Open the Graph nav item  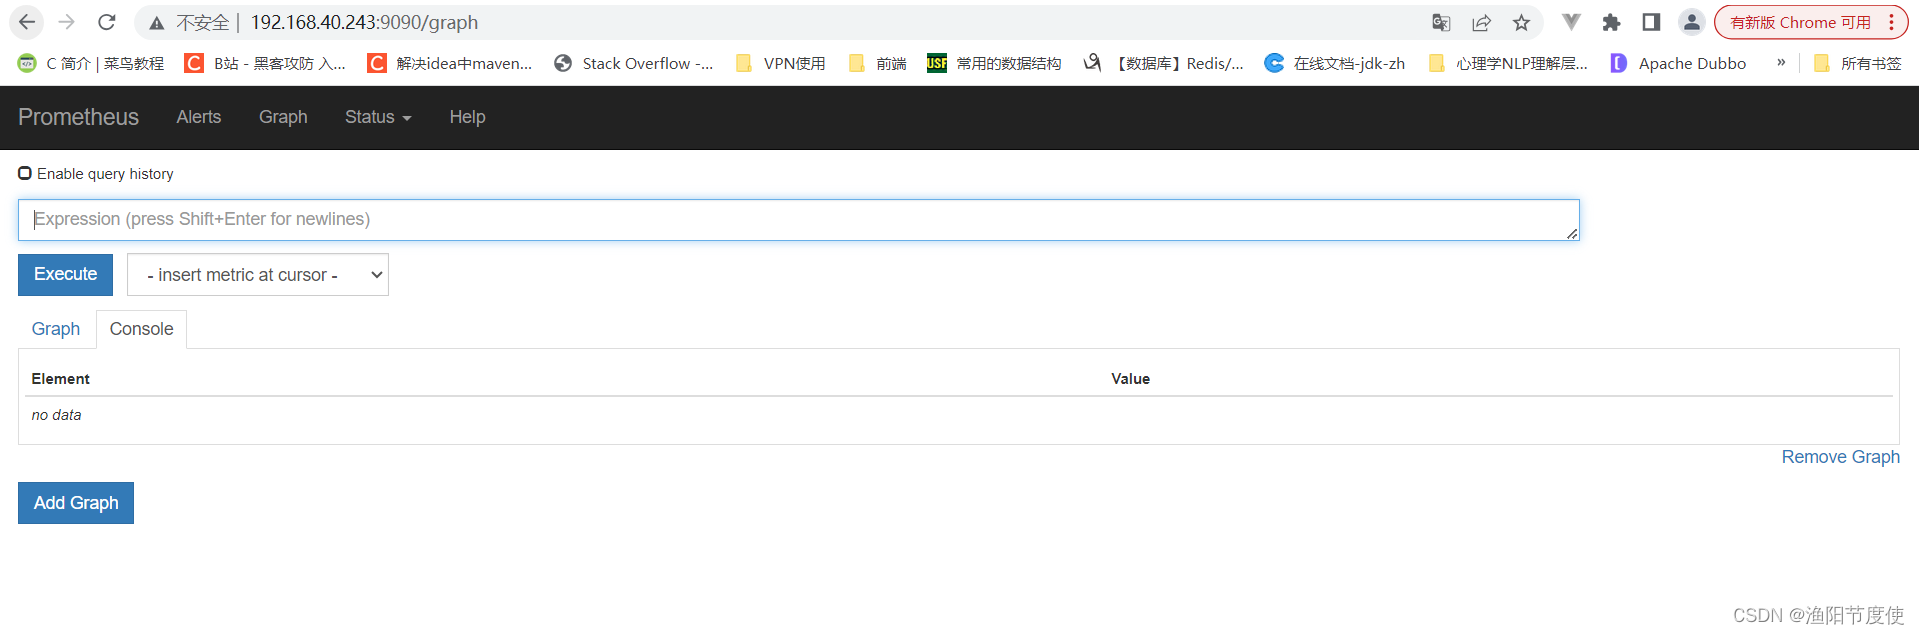click(283, 117)
